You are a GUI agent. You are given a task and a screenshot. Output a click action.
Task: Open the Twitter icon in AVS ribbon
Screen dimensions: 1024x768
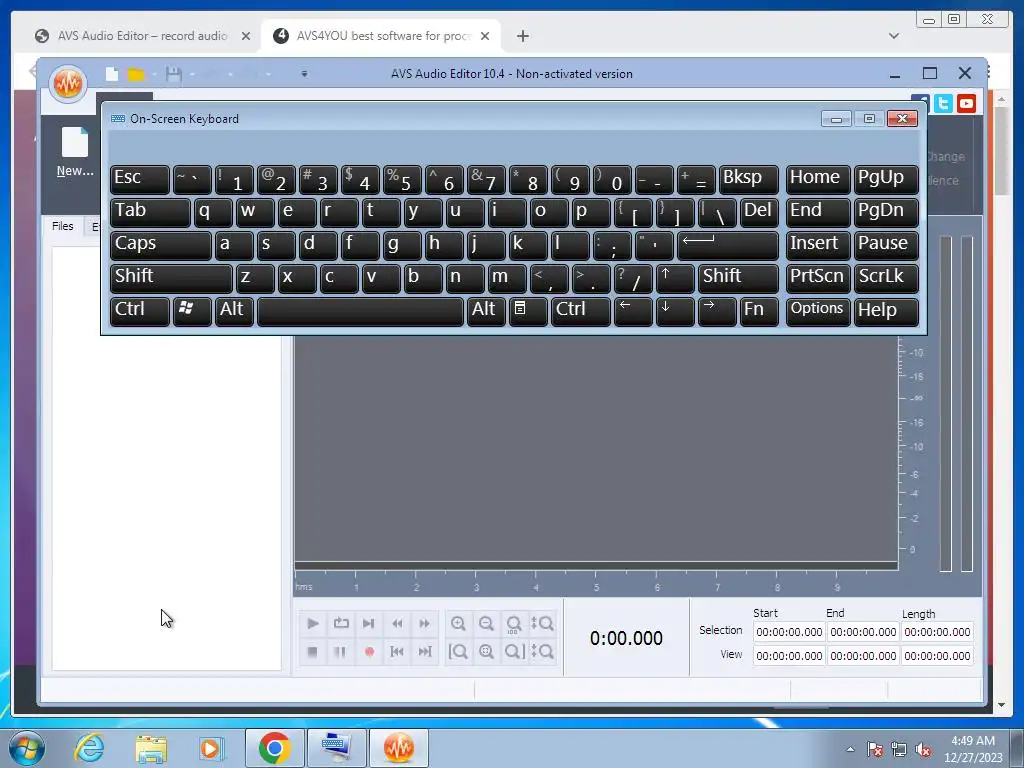(x=943, y=103)
